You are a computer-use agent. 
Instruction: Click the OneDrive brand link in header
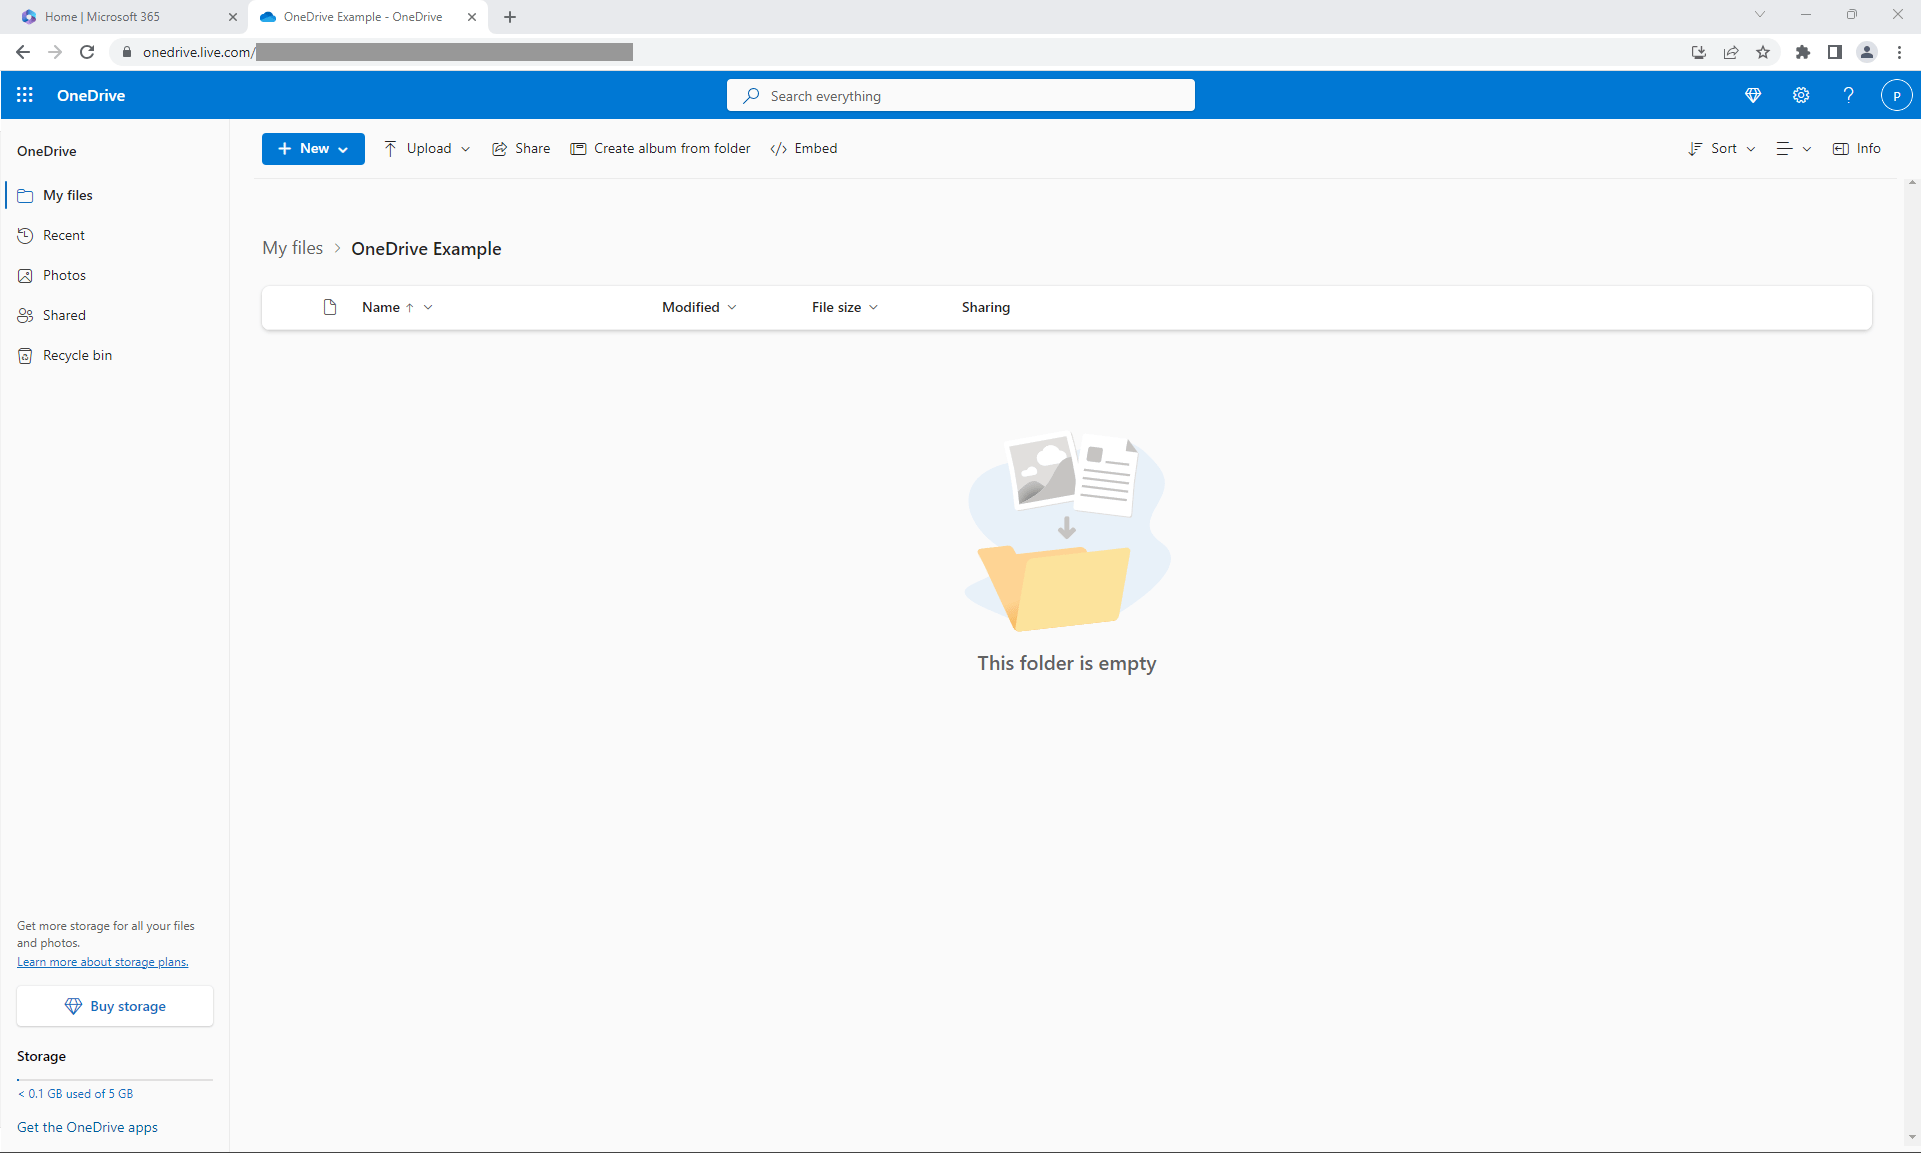point(91,96)
